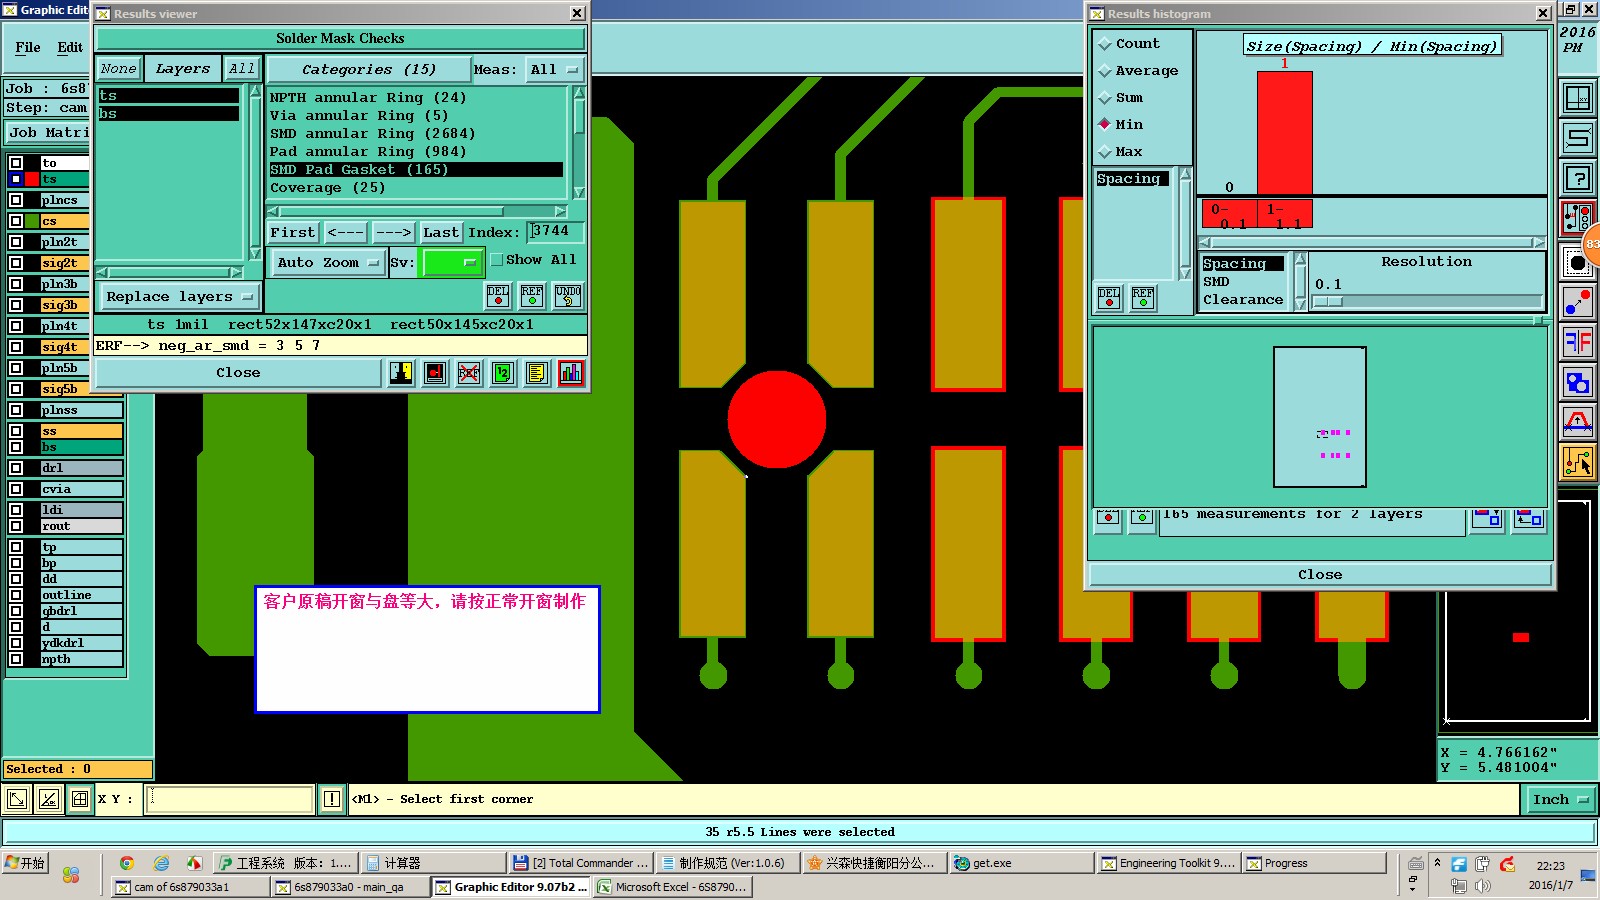
Task: Switch to Total Commander taskbar item
Action: (x=580, y=863)
